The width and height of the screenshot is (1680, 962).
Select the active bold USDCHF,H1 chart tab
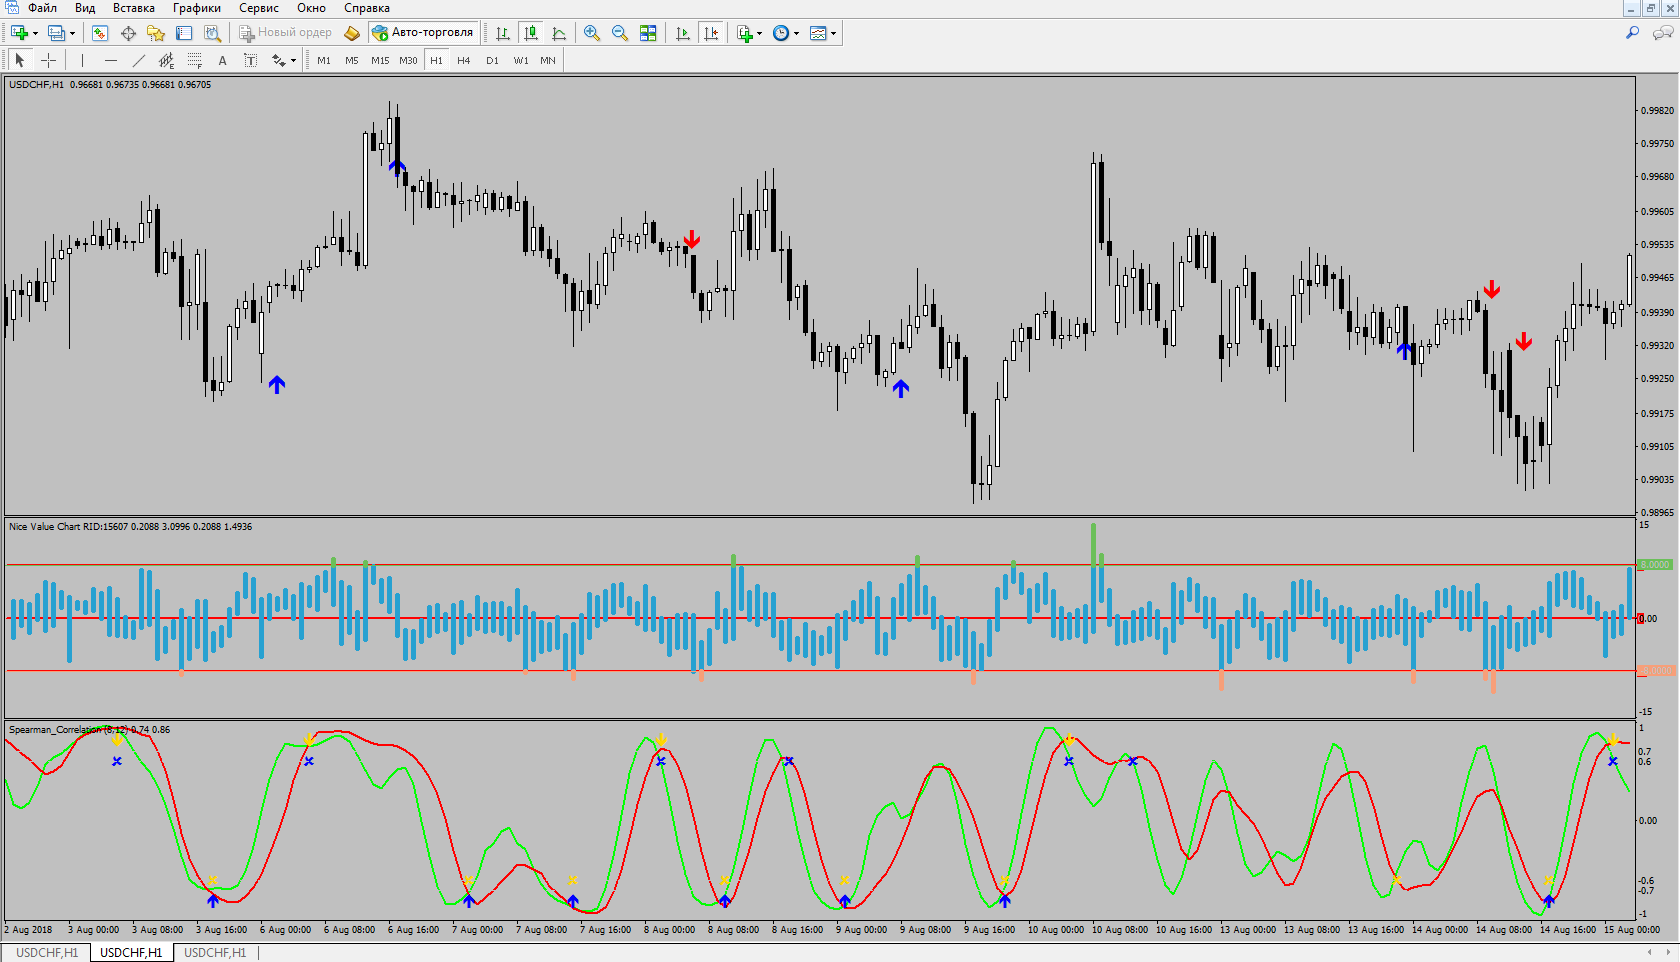131,953
